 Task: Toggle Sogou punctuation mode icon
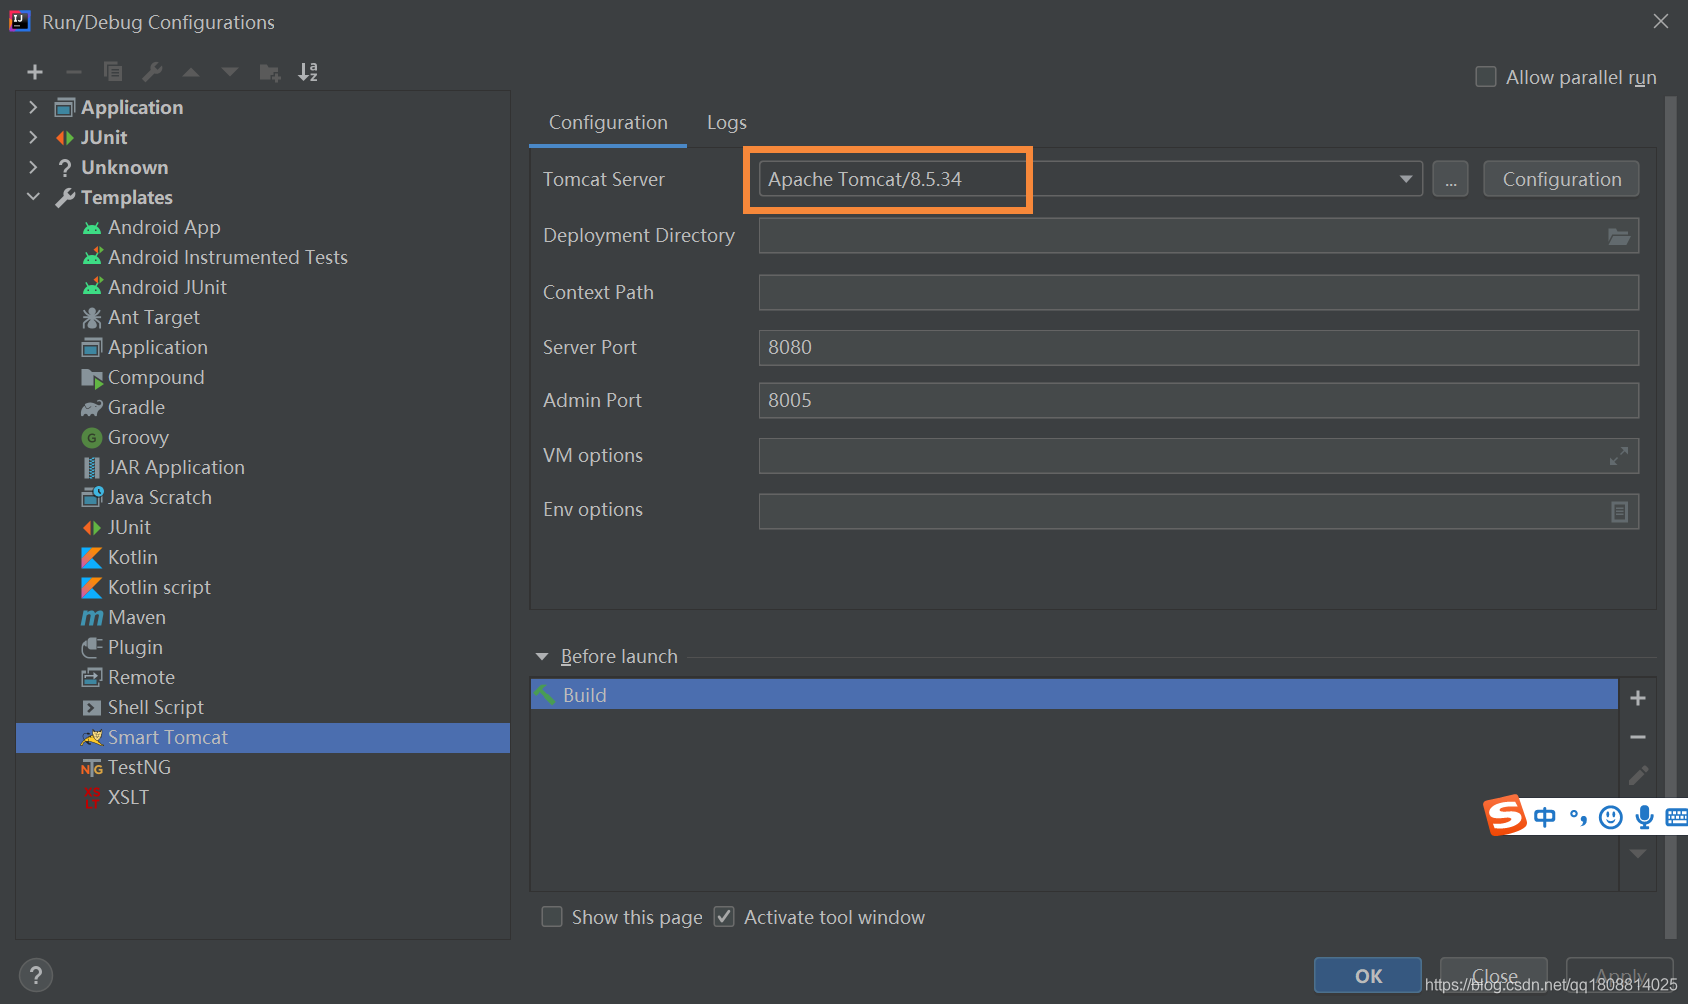[x=1579, y=817]
